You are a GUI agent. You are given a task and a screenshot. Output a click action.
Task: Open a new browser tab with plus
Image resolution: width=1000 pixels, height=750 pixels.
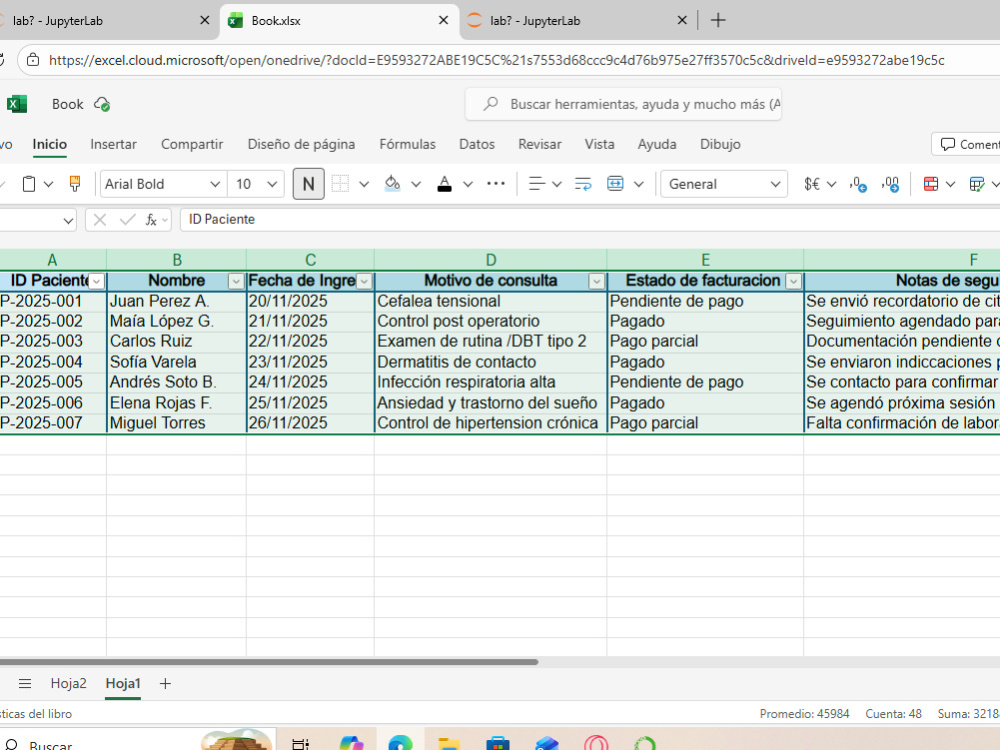[x=718, y=20]
